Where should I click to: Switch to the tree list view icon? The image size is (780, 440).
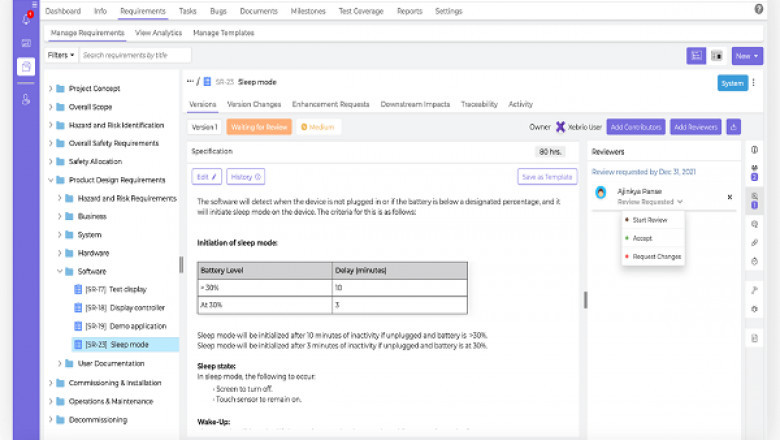(x=696, y=56)
